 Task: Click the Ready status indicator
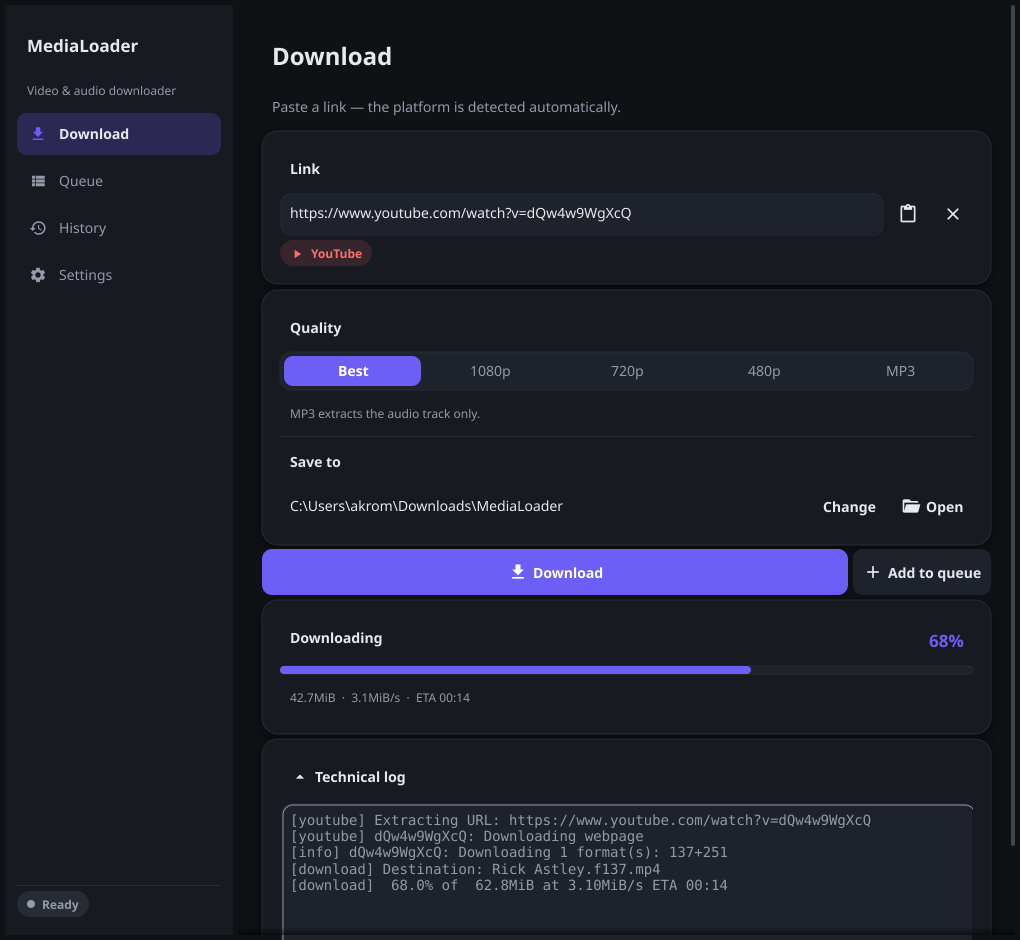53,904
